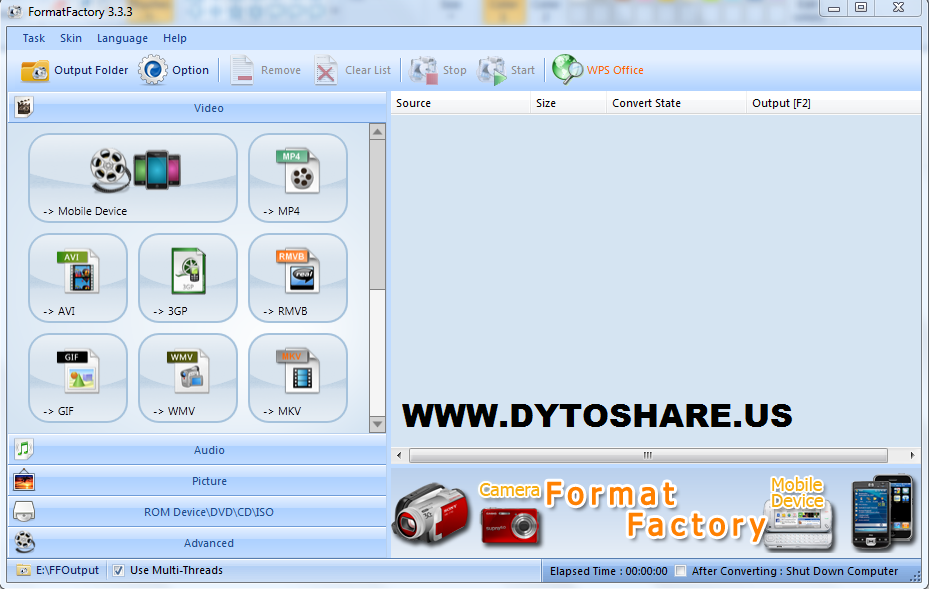This screenshot has height=589, width=929.
Task: Open the Skin menu
Action: click(x=71, y=38)
